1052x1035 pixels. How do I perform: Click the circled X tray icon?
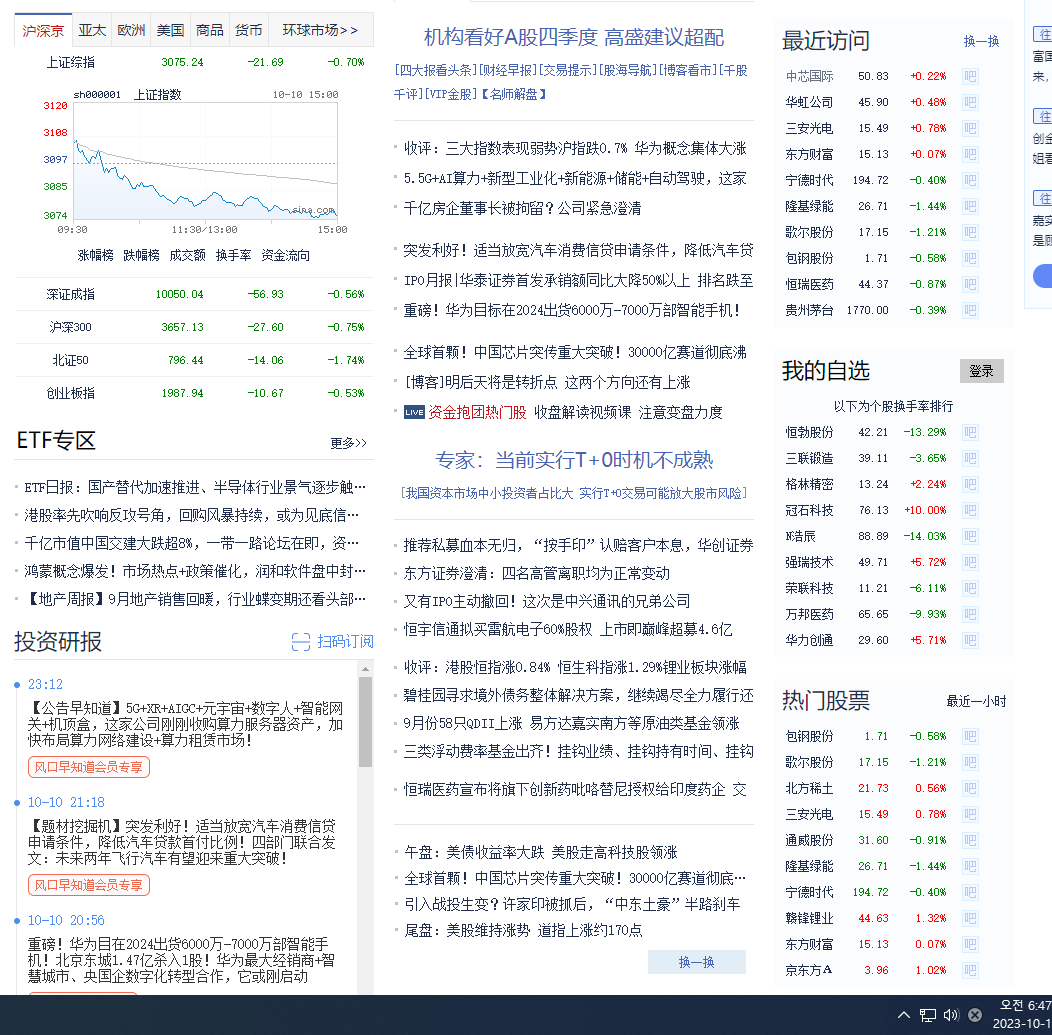tap(975, 1015)
